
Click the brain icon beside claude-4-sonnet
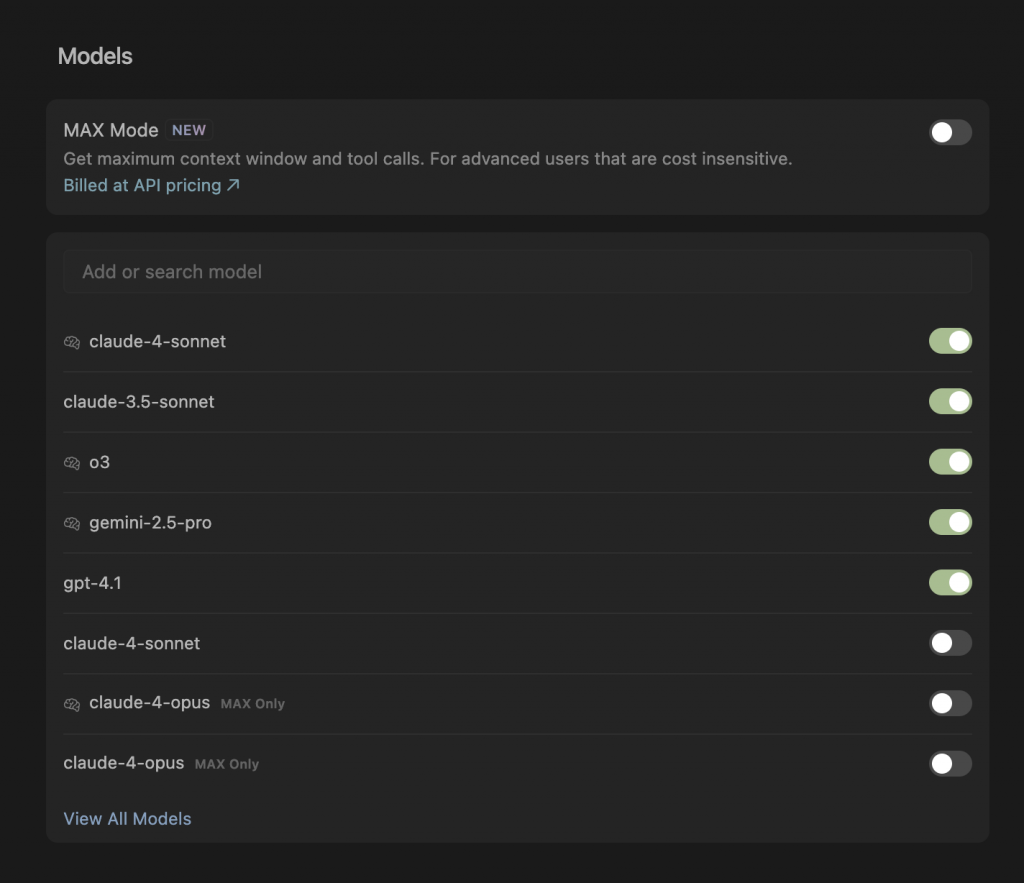pyautogui.click(x=72, y=342)
